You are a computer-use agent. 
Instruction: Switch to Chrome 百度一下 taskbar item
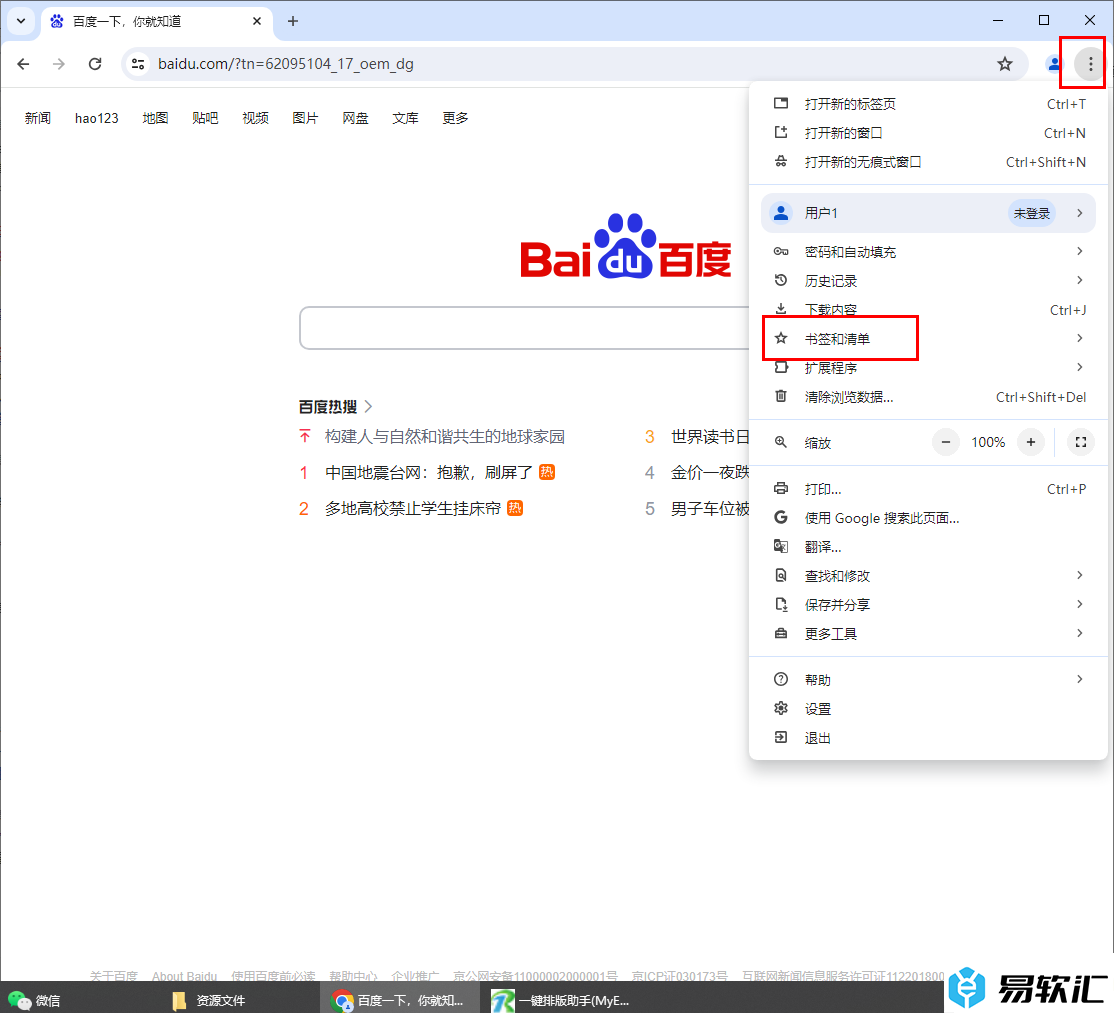click(399, 1000)
